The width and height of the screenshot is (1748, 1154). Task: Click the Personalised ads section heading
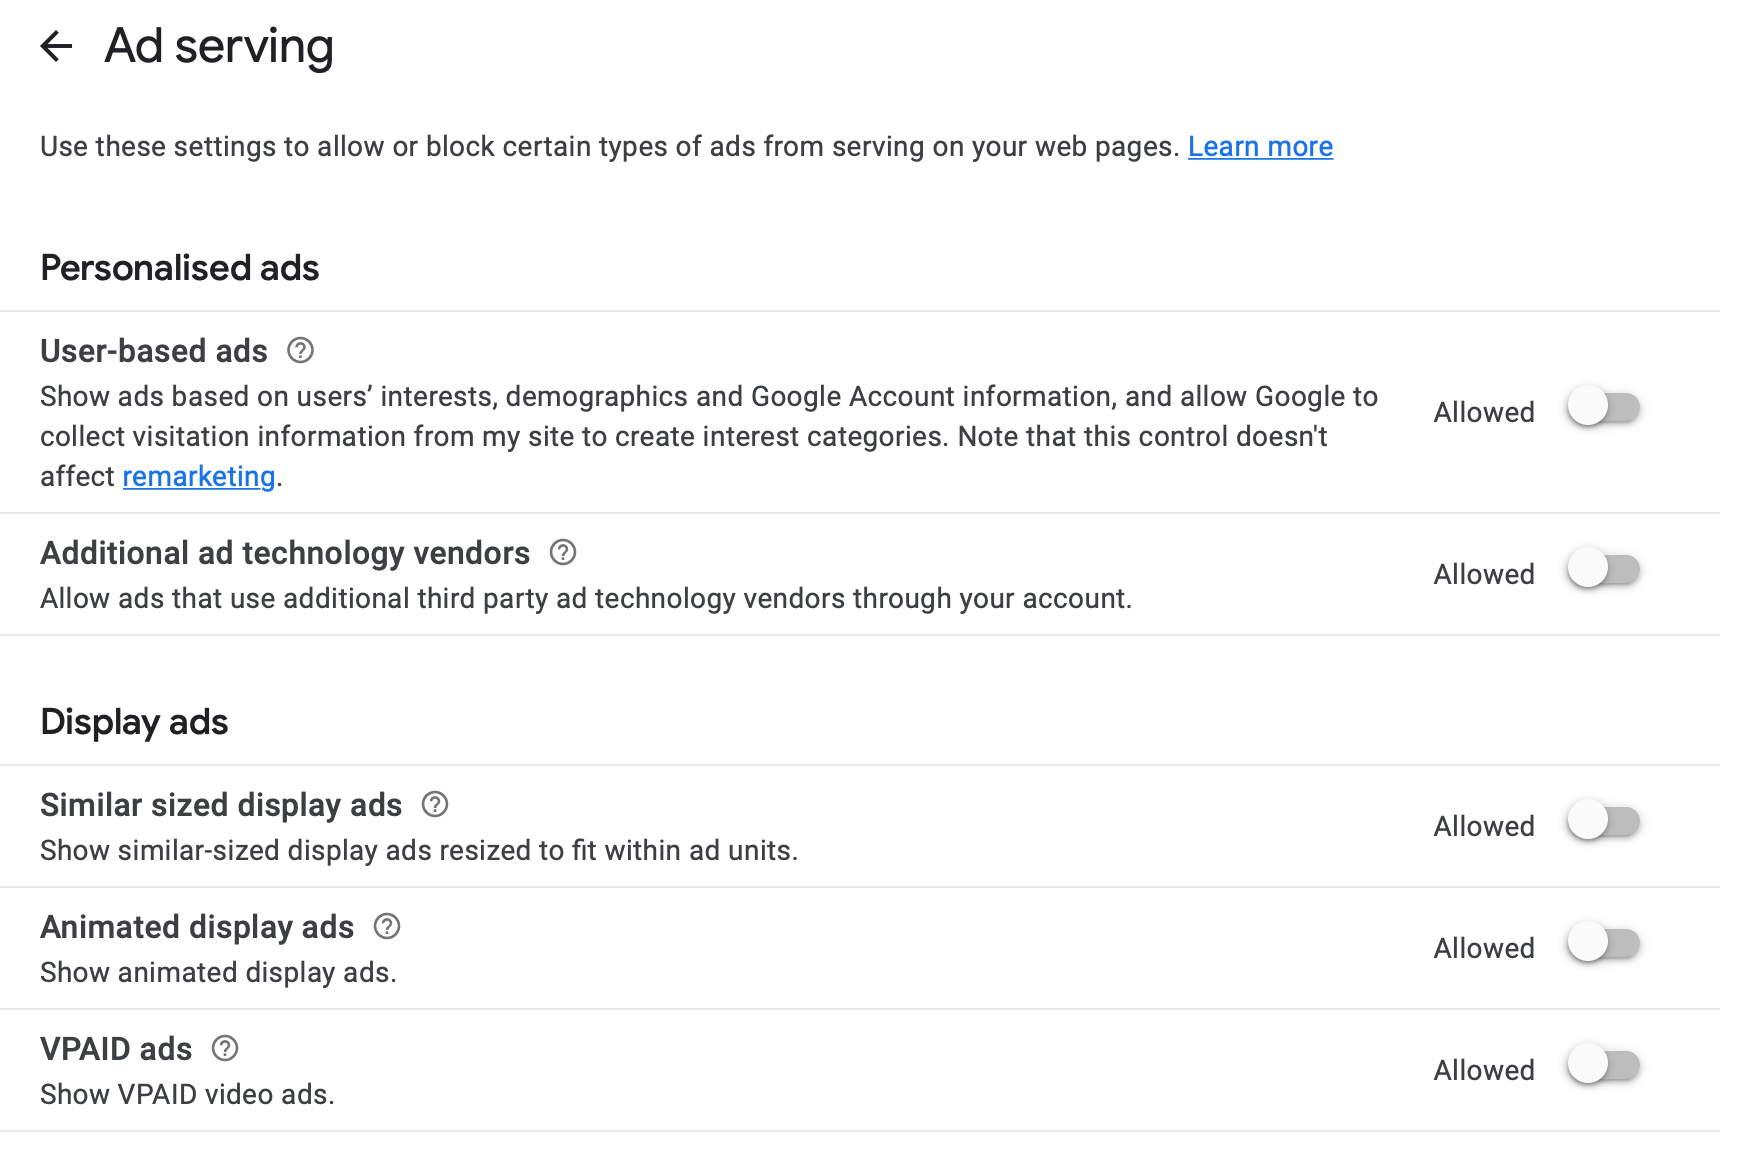point(180,268)
